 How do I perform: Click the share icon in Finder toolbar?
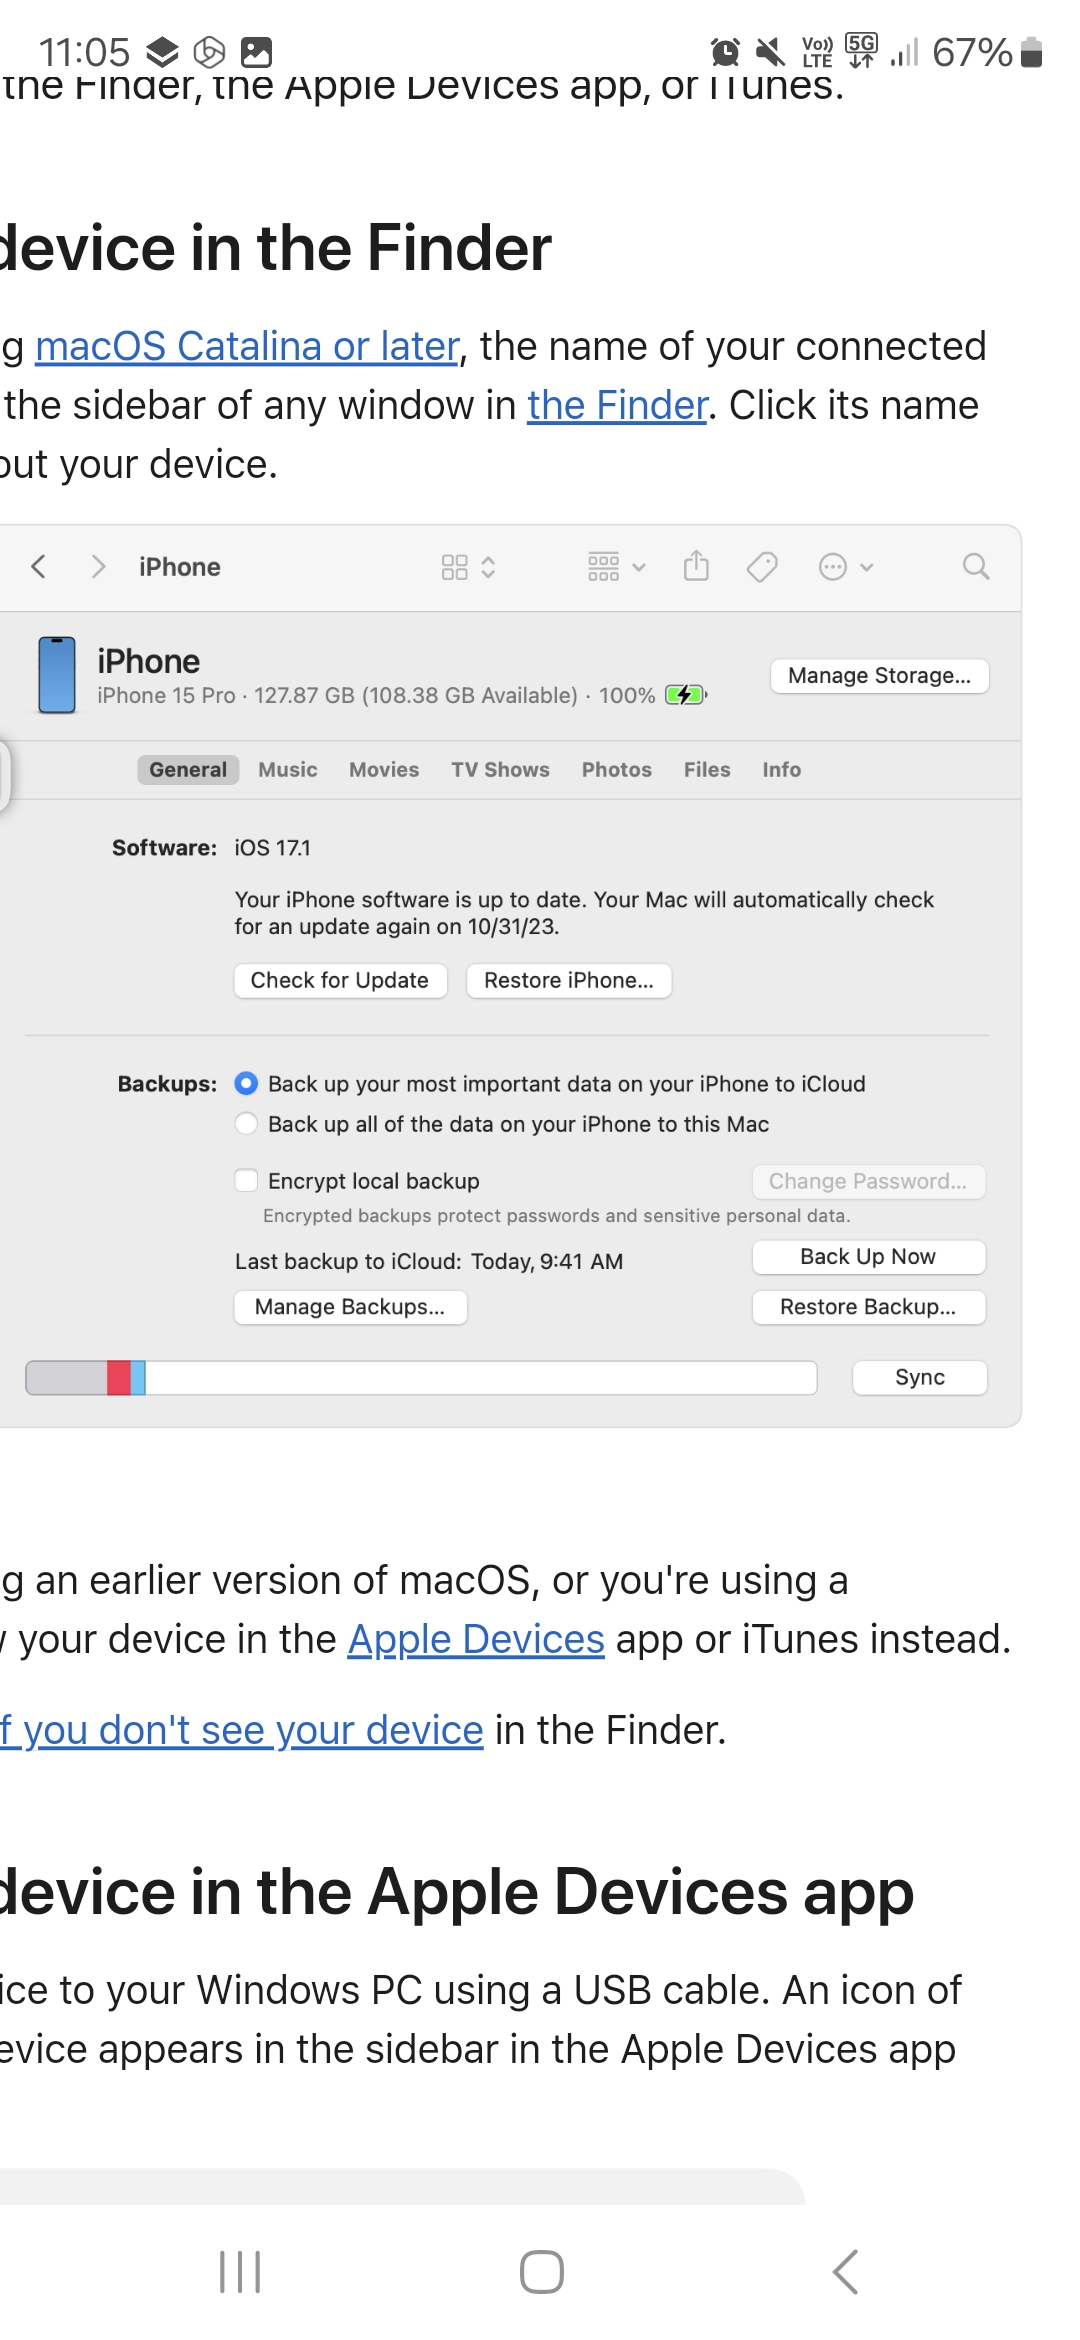[696, 567]
